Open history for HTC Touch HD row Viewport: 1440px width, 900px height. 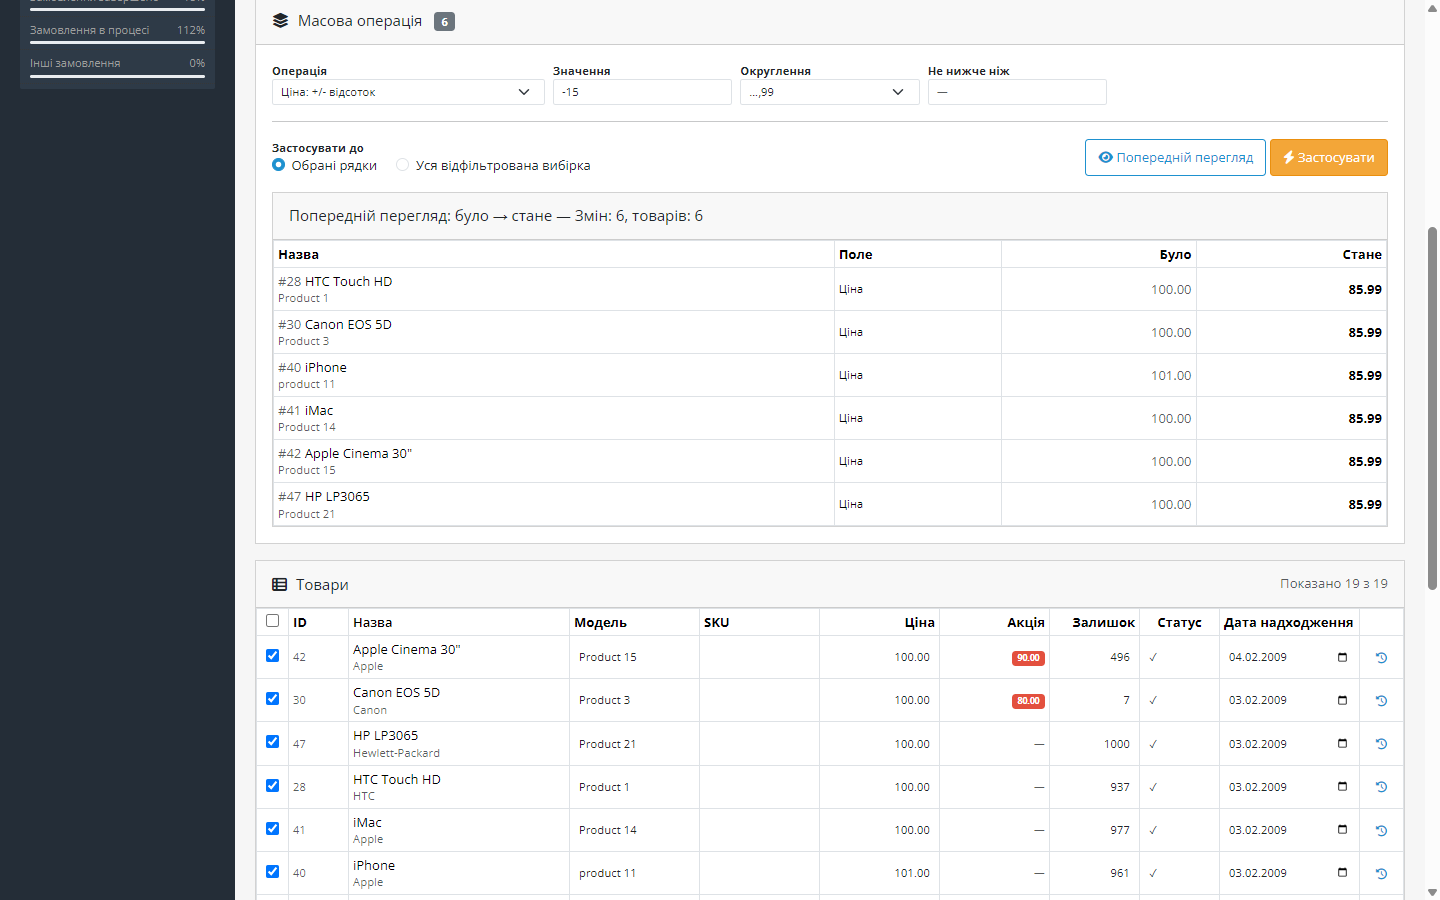point(1381,787)
